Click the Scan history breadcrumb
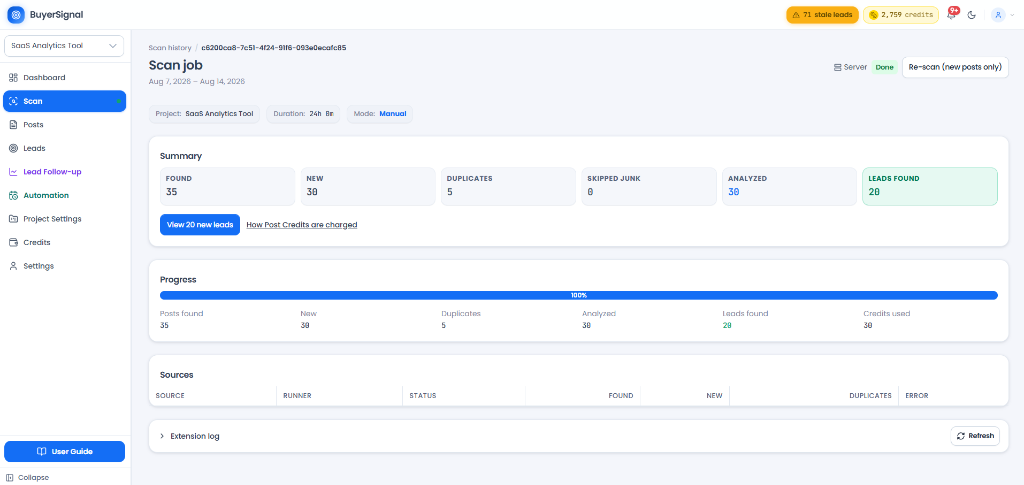This screenshot has width=1024, height=485. [x=170, y=48]
